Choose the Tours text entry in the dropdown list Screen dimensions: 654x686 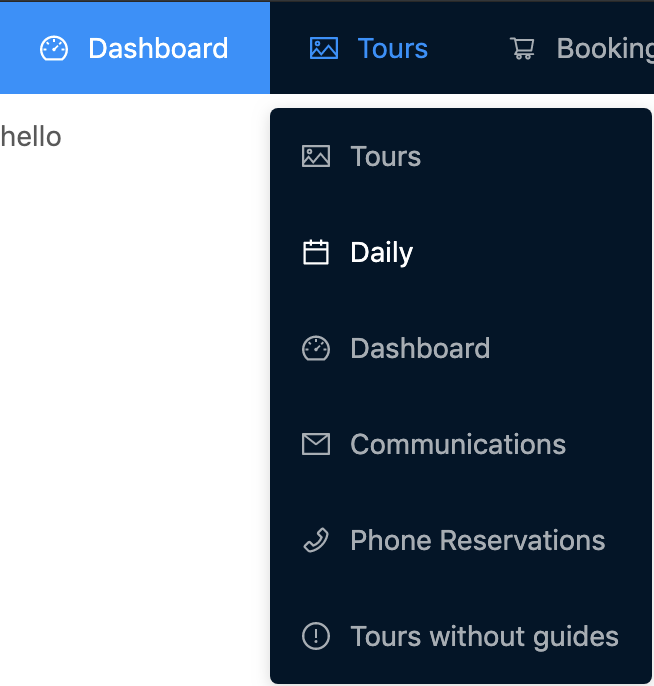386,156
